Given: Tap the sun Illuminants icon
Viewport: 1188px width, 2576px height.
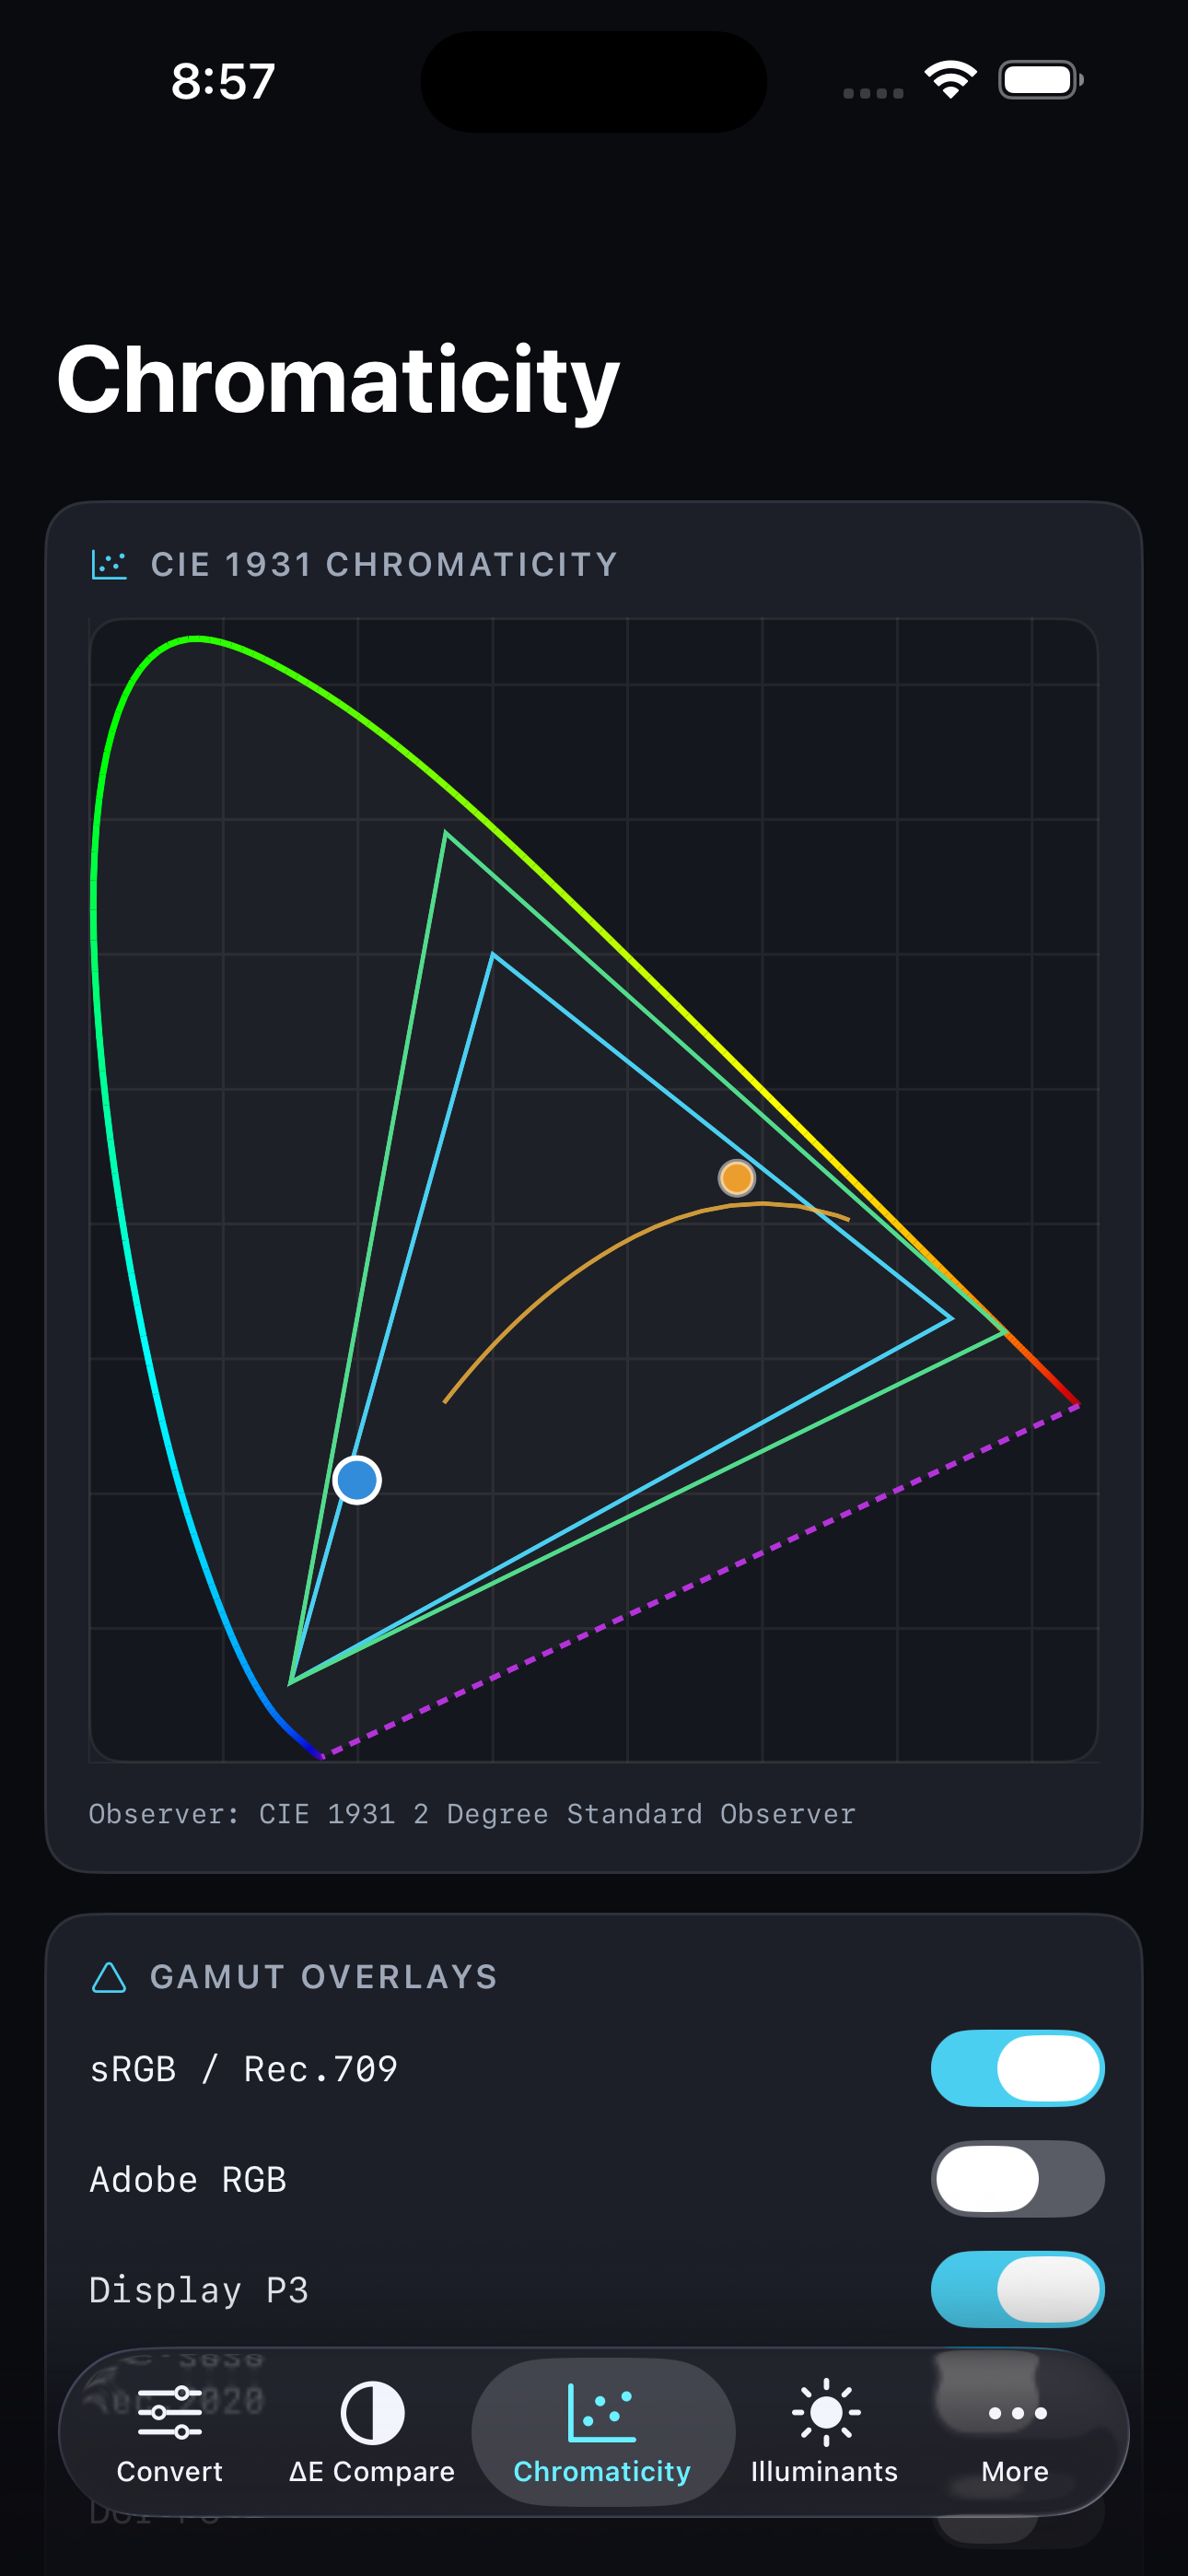Looking at the screenshot, I should point(826,2412).
